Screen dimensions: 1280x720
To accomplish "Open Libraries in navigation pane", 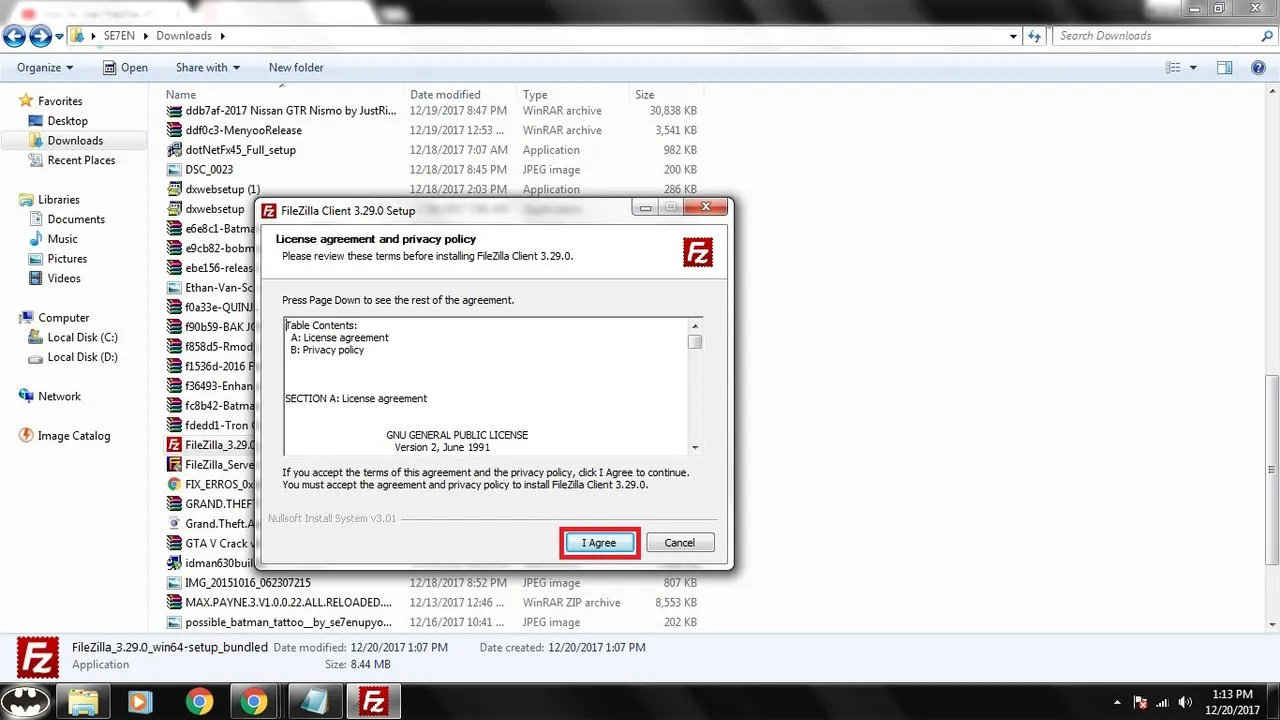I will point(58,200).
